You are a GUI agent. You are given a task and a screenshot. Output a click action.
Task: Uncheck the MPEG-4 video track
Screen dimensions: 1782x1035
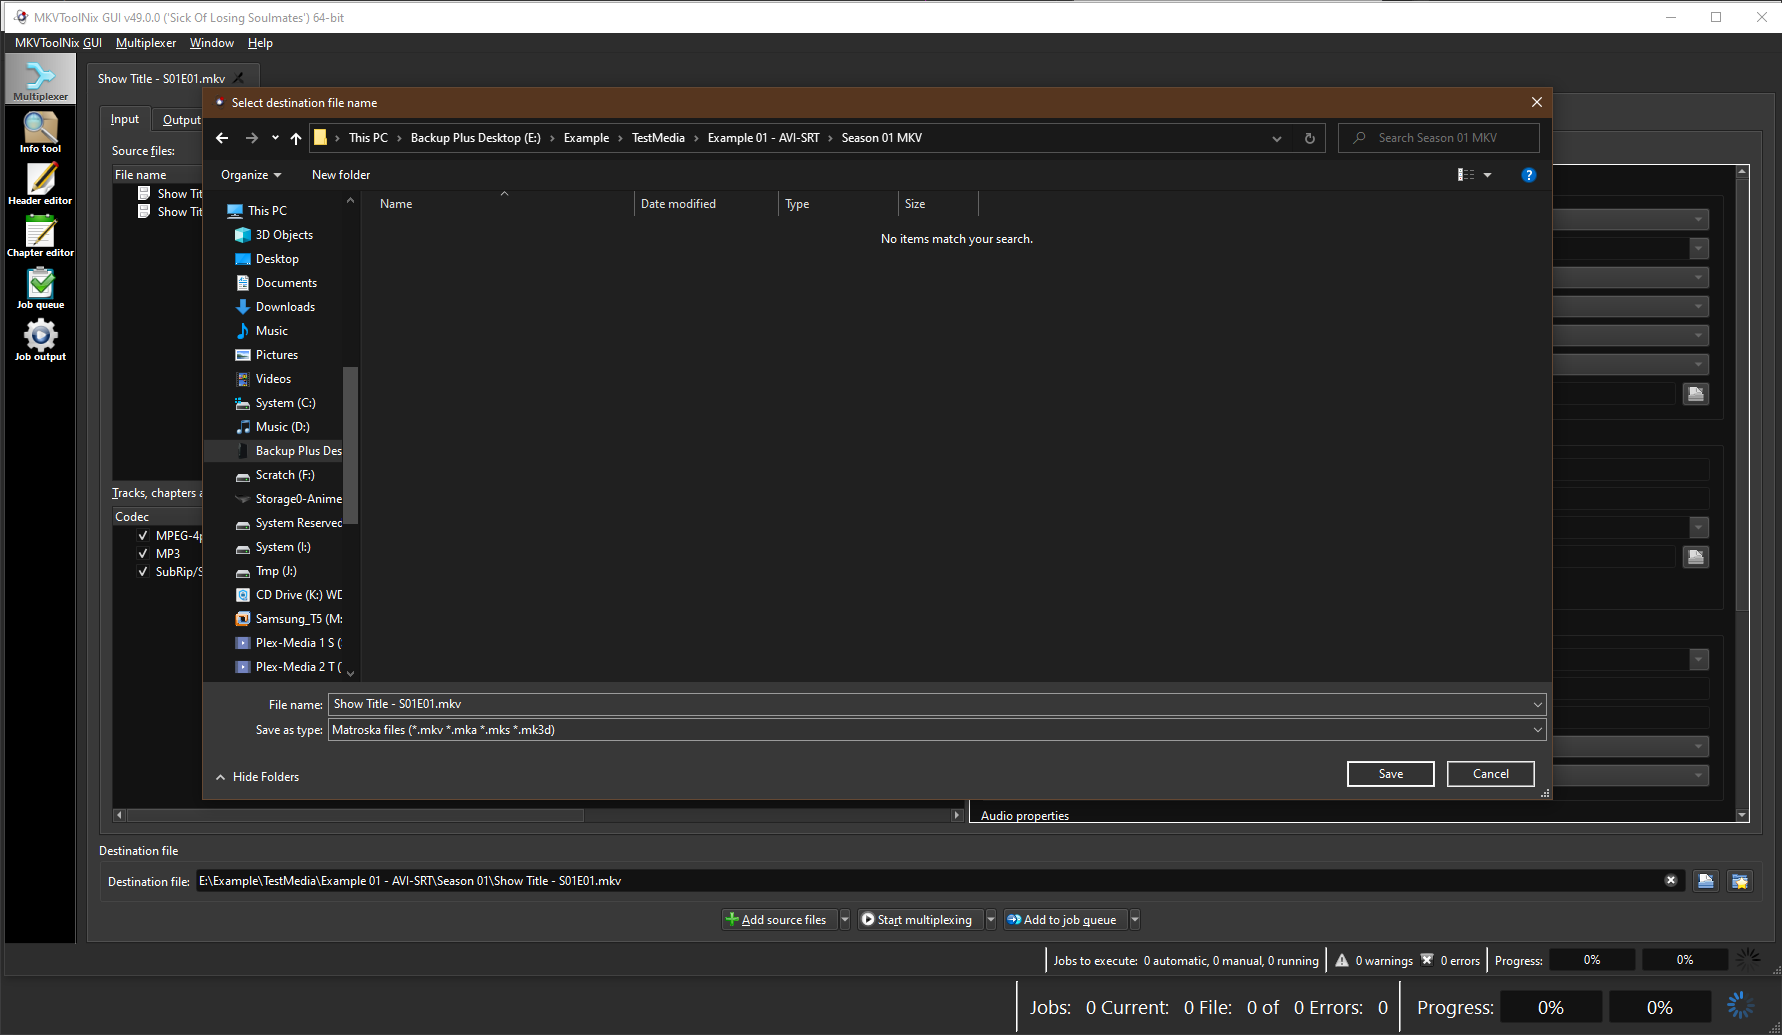click(x=143, y=535)
